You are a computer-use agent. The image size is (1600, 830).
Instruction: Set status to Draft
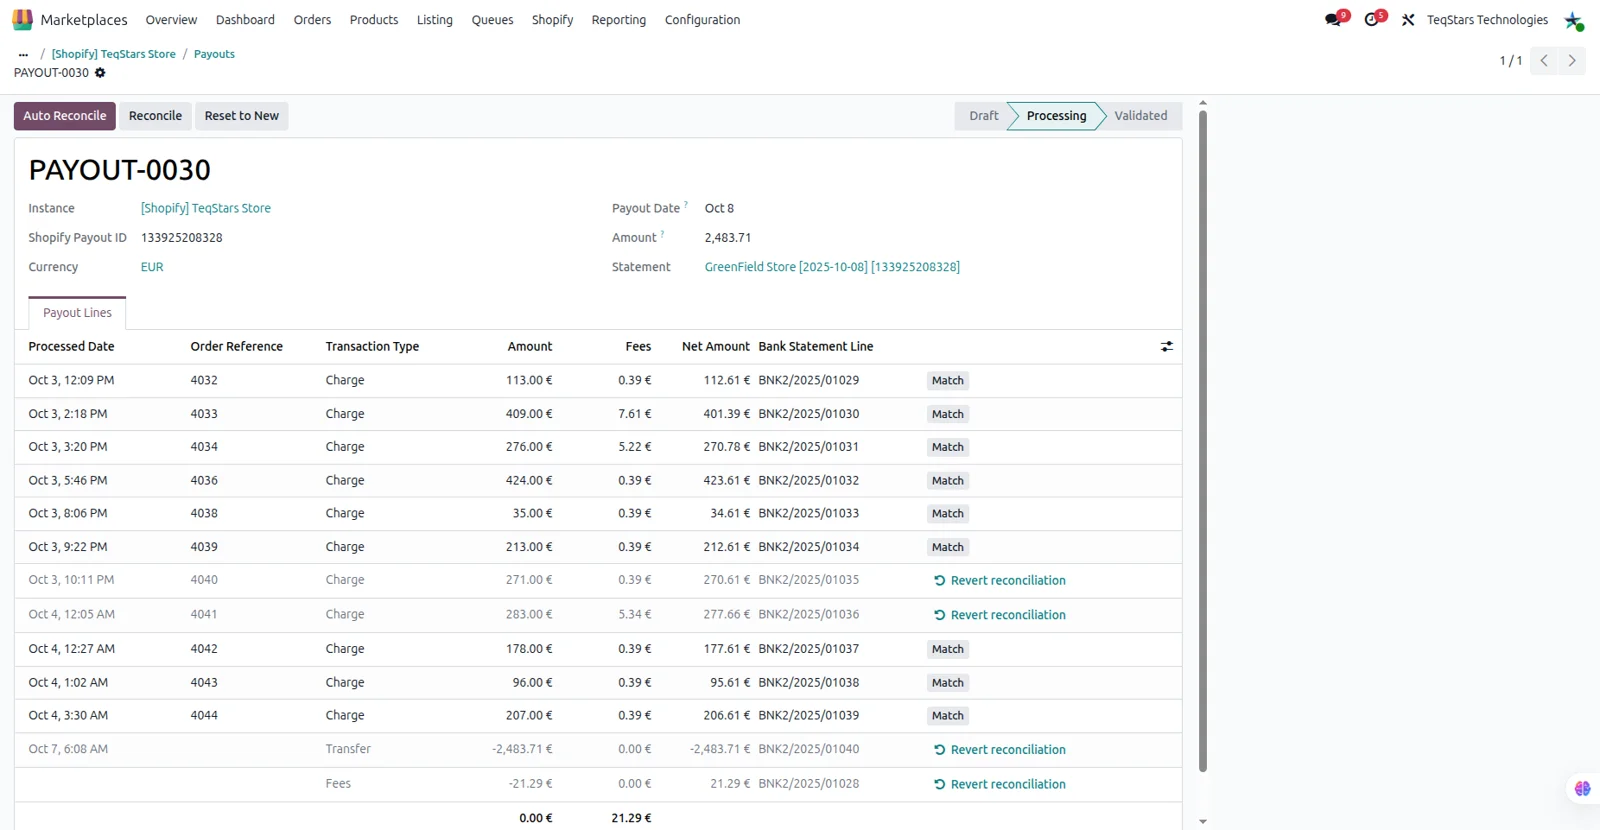pos(983,116)
